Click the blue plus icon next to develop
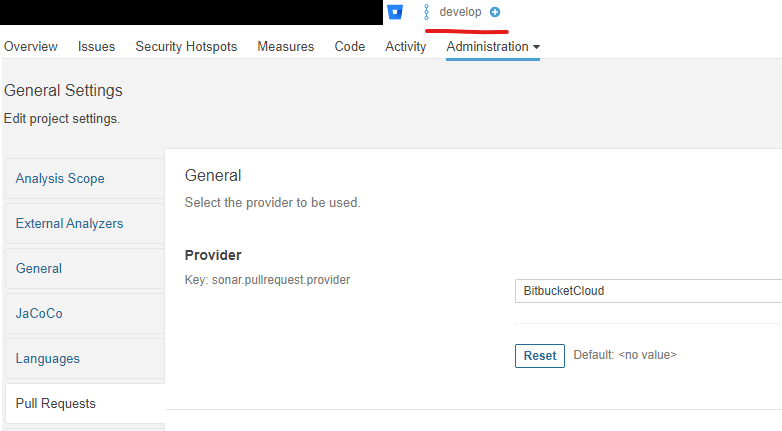 click(x=495, y=12)
